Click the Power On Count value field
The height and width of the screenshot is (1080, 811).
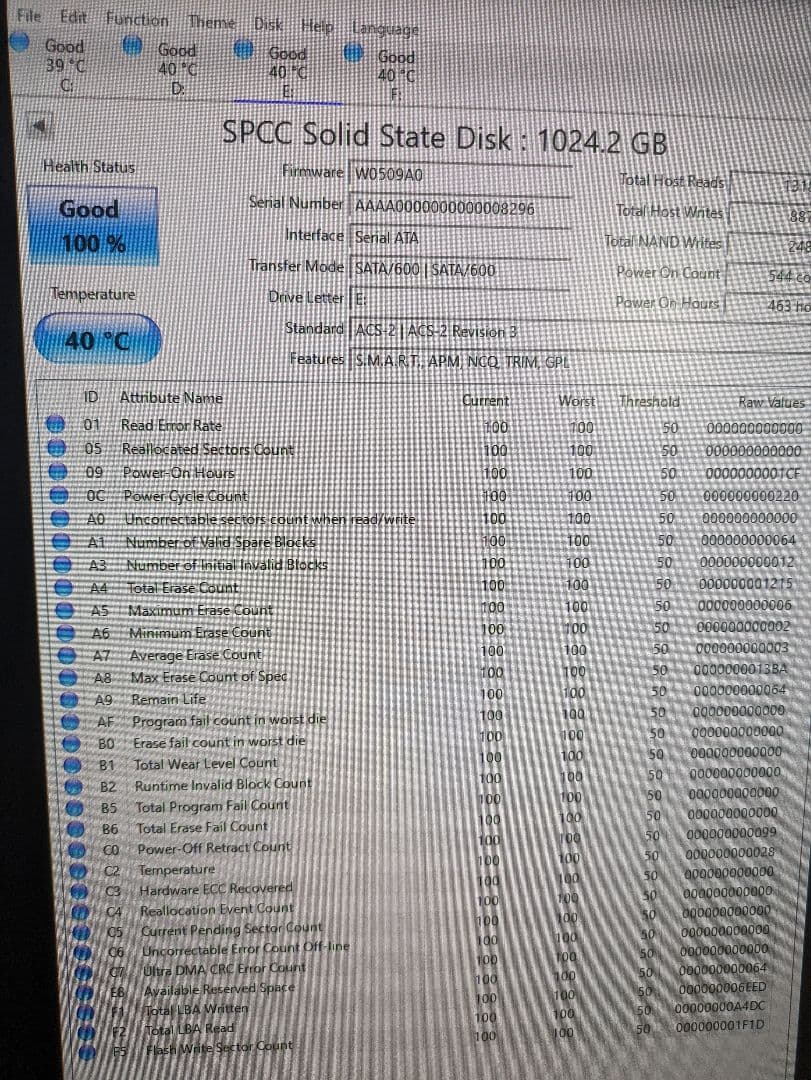tap(769, 276)
